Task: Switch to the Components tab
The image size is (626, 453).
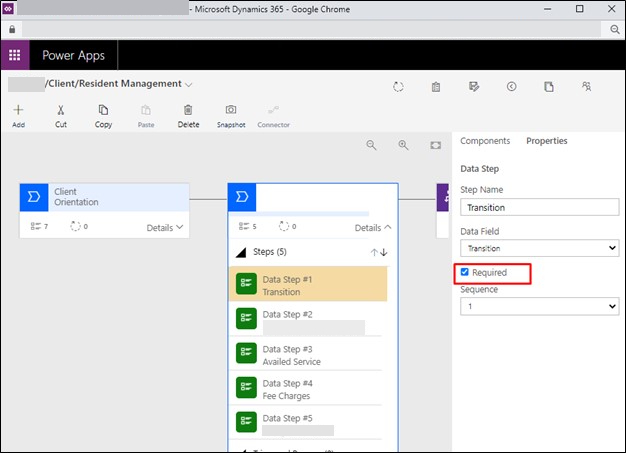Action: tap(485, 141)
